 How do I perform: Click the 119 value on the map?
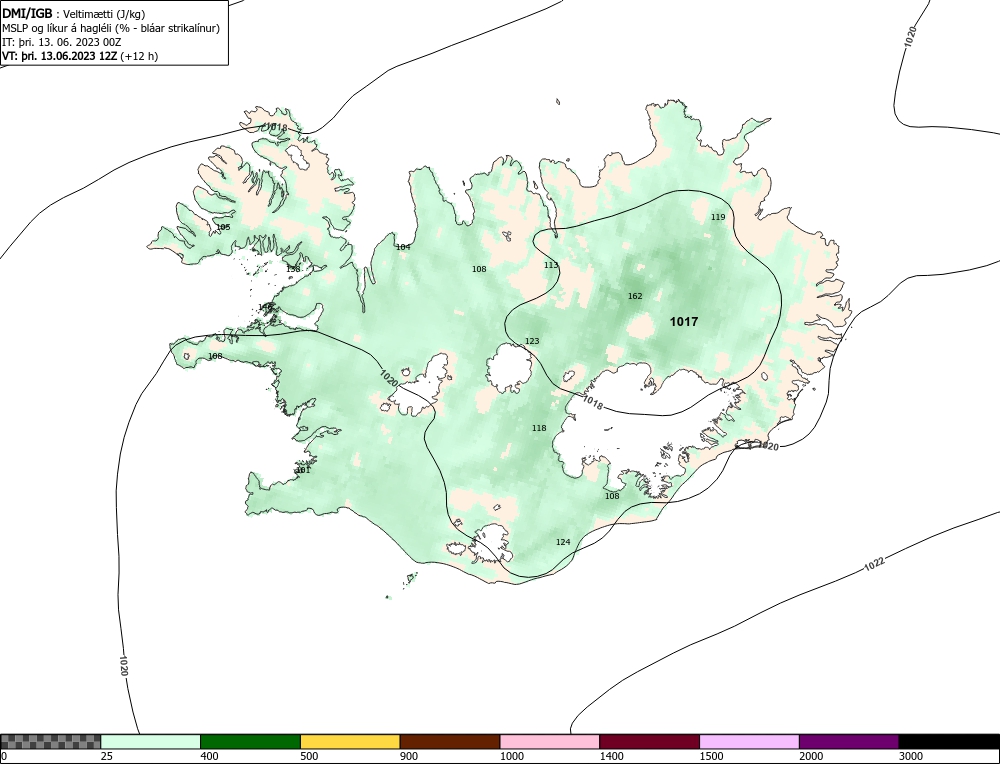718,217
